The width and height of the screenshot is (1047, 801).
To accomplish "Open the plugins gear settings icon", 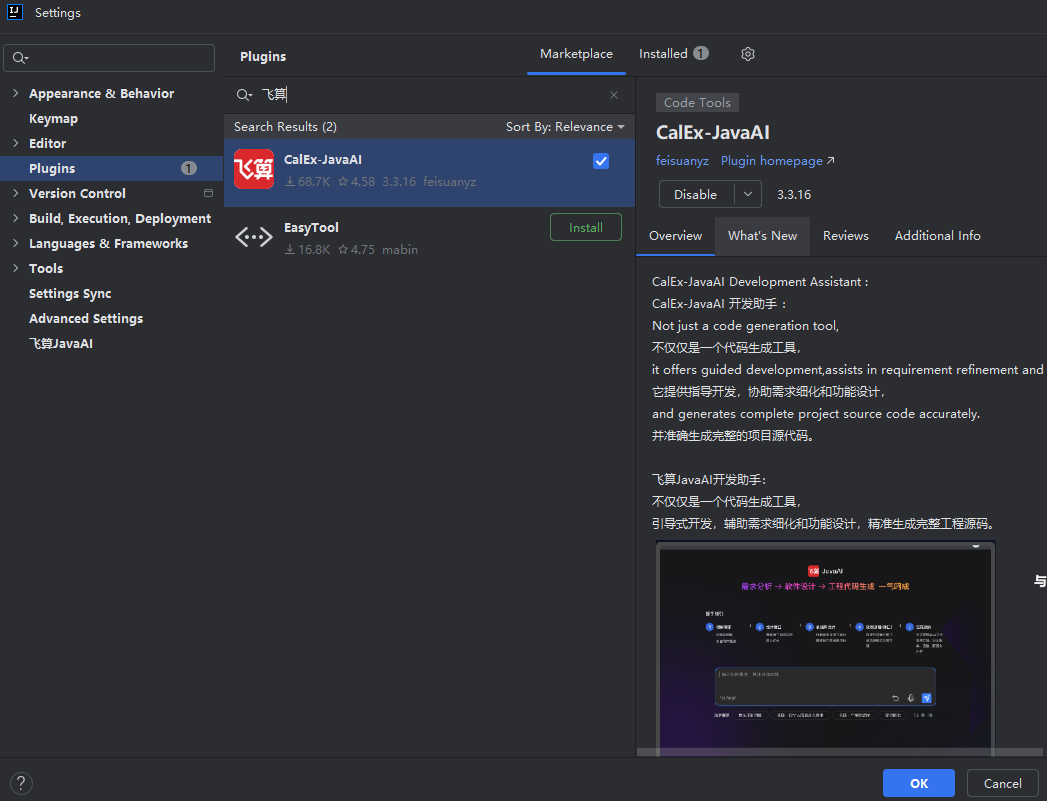I will [x=748, y=54].
